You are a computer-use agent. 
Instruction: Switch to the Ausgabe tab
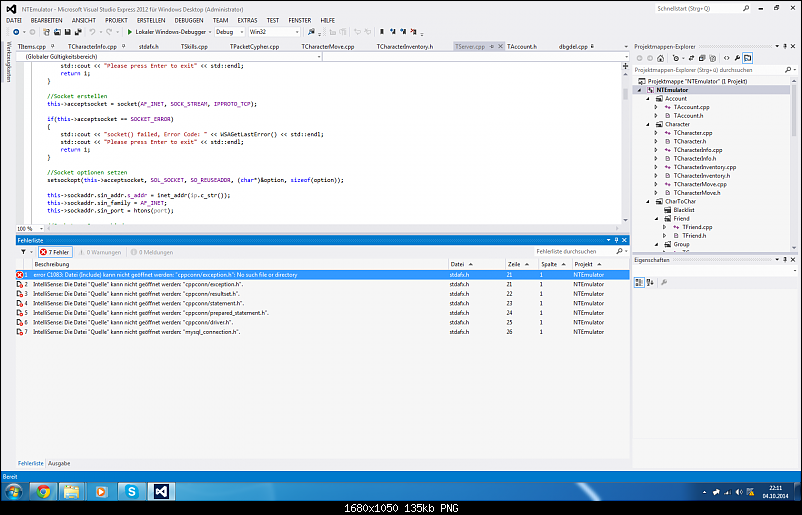click(x=59, y=464)
